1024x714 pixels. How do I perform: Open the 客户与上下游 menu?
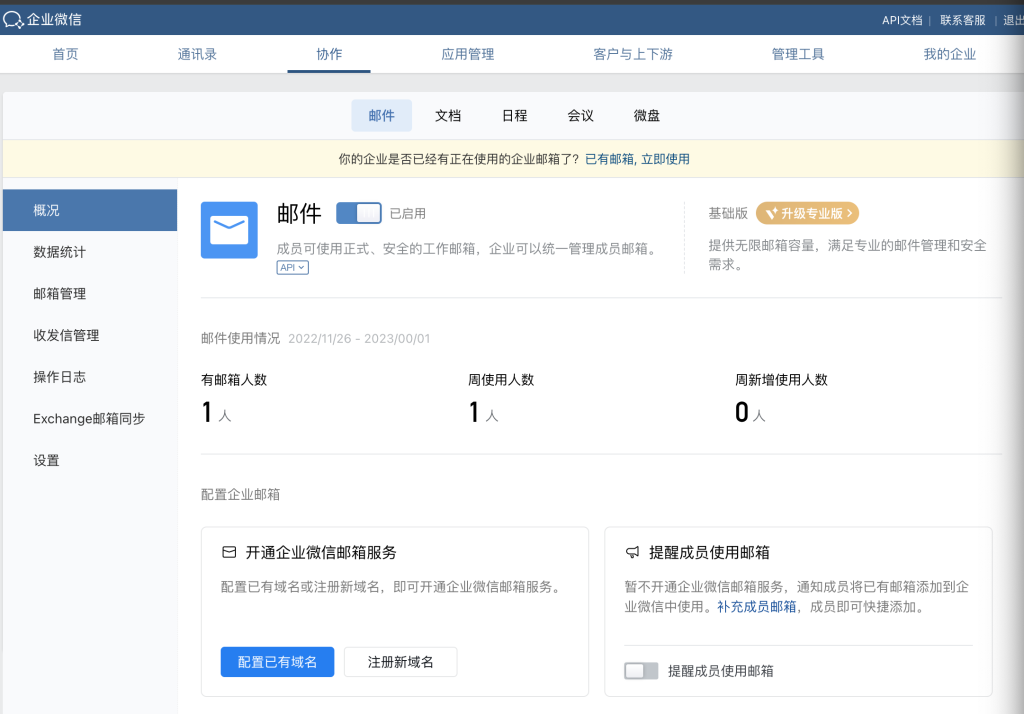632,55
